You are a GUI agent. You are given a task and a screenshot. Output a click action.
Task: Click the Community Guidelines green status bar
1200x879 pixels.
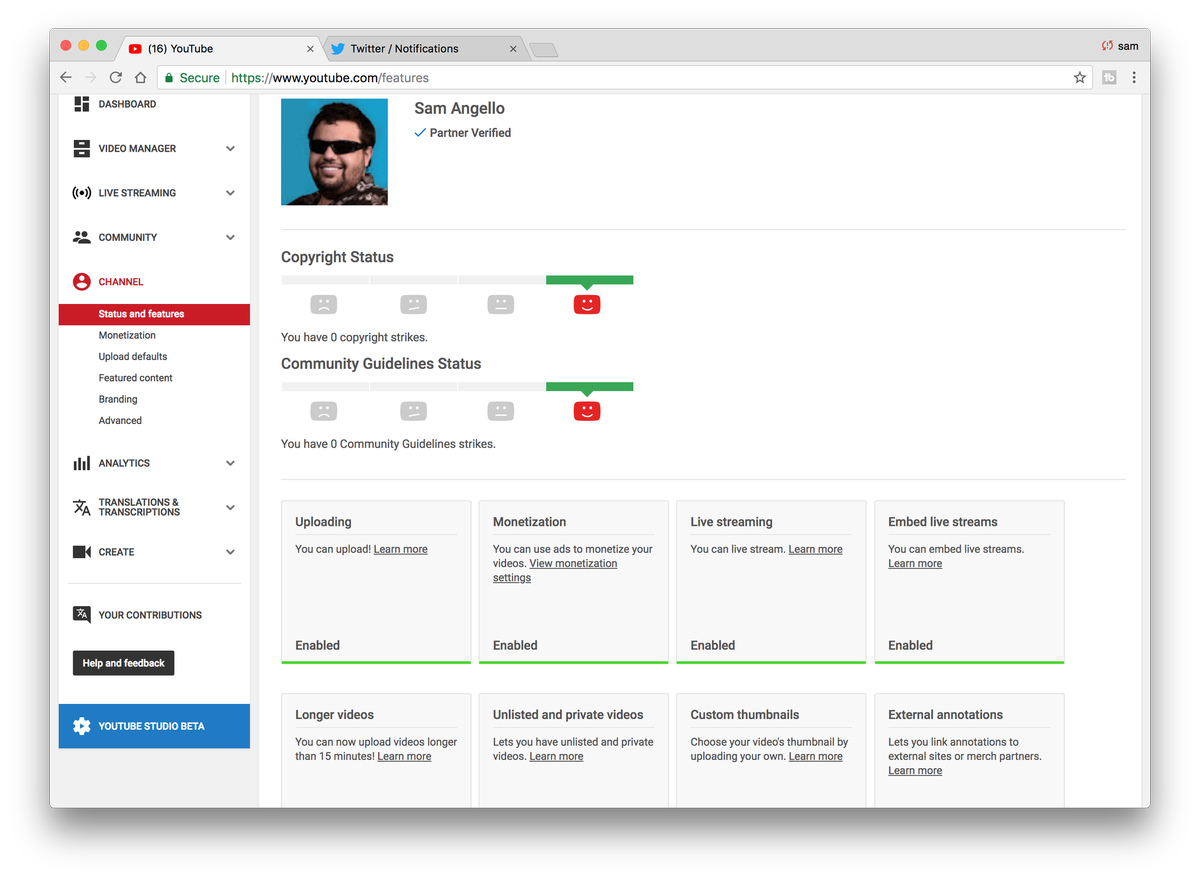coord(589,386)
